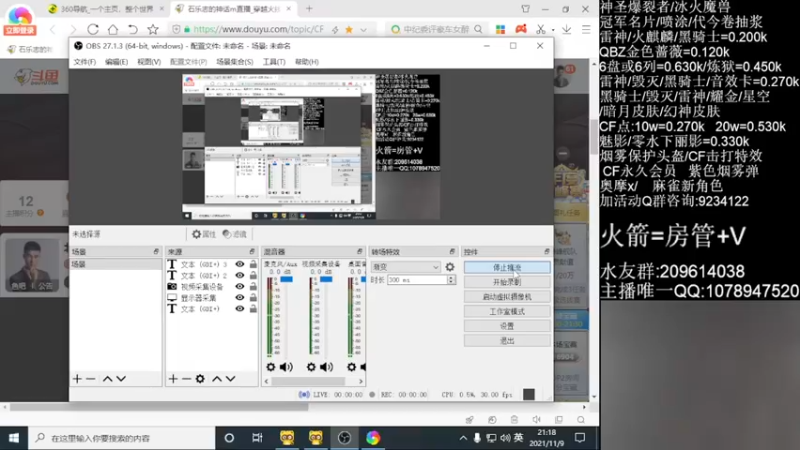The width and height of the screenshot is (800, 450).
Task: Undock the 来源 sources panel
Action: coord(252,252)
